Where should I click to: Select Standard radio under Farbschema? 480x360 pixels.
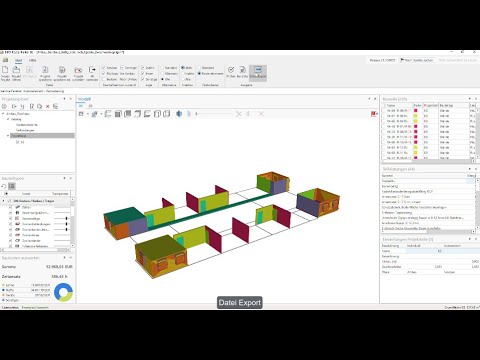[x=199, y=68]
